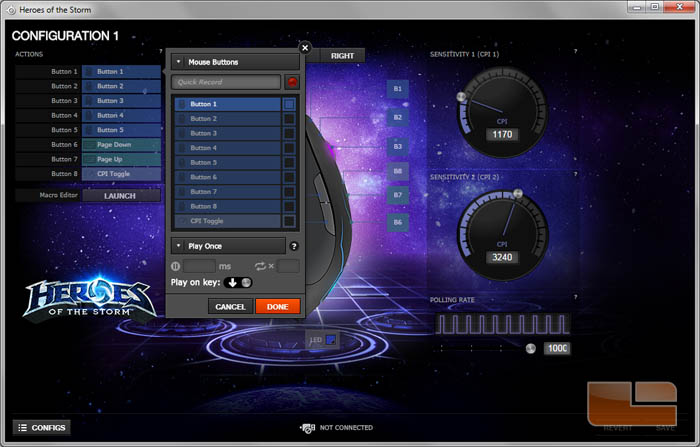Tick the checkbox beside Button 3 in the popup list
Screen dimensions: 700x447
(289, 134)
